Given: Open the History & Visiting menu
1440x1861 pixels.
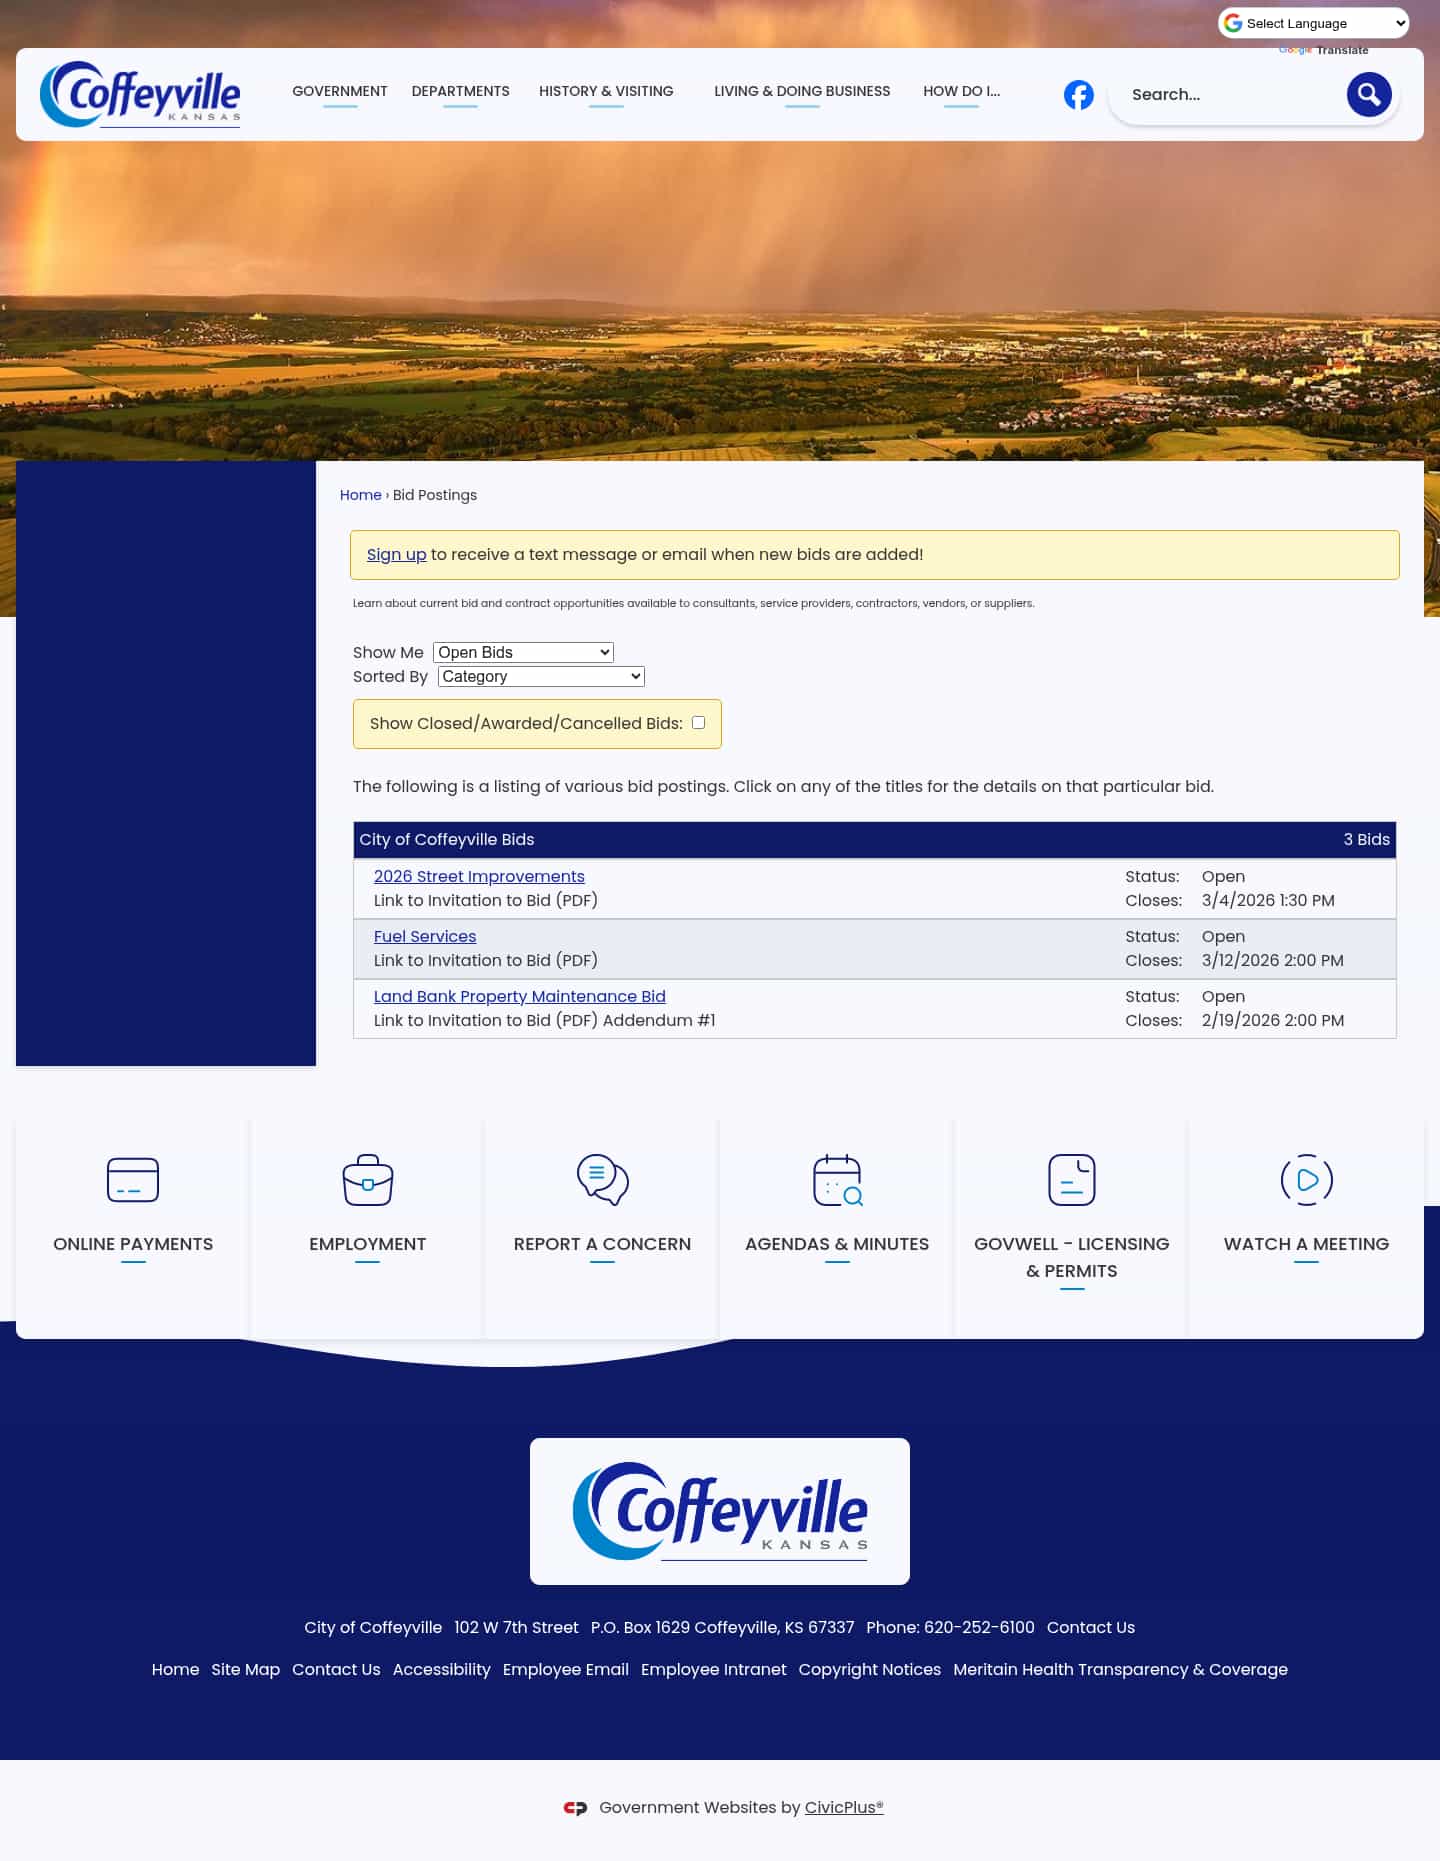Looking at the screenshot, I should pos(606,91).
